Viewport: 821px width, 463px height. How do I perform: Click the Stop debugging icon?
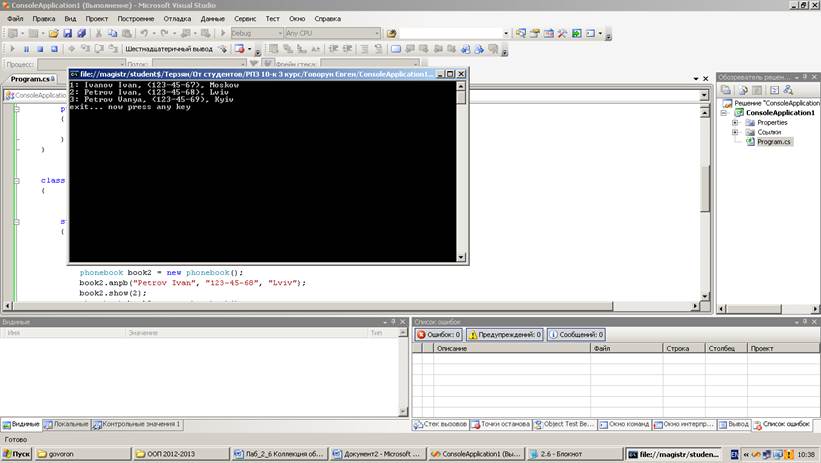39,48
